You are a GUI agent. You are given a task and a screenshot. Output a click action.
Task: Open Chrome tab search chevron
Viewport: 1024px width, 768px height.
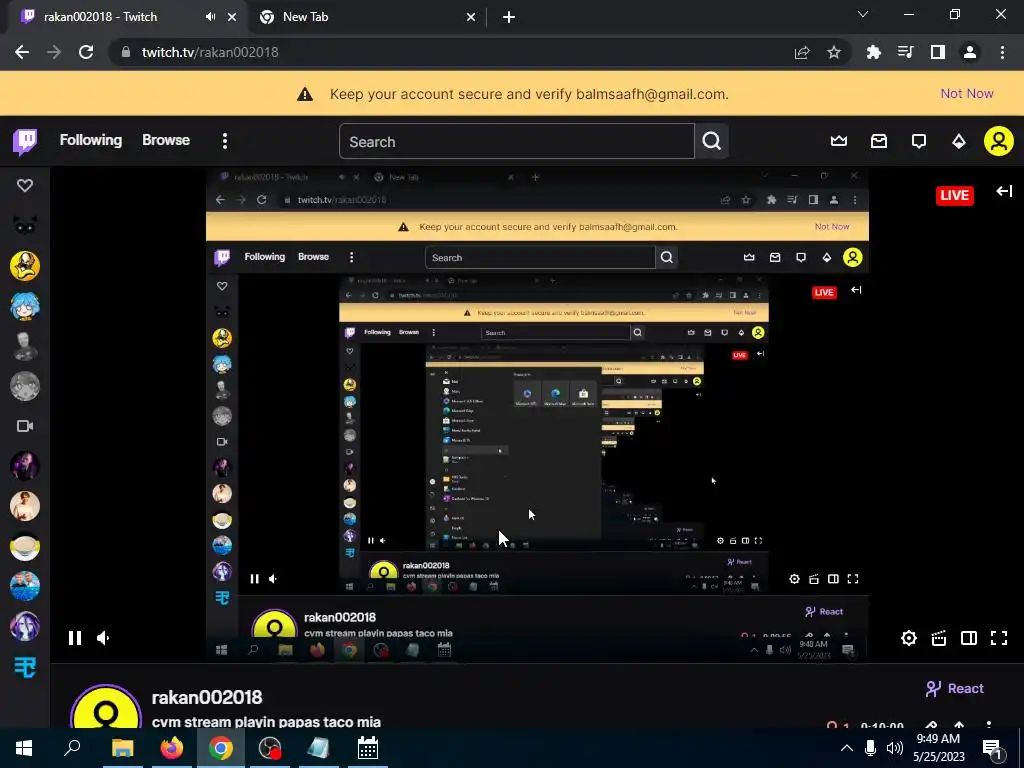863,14
